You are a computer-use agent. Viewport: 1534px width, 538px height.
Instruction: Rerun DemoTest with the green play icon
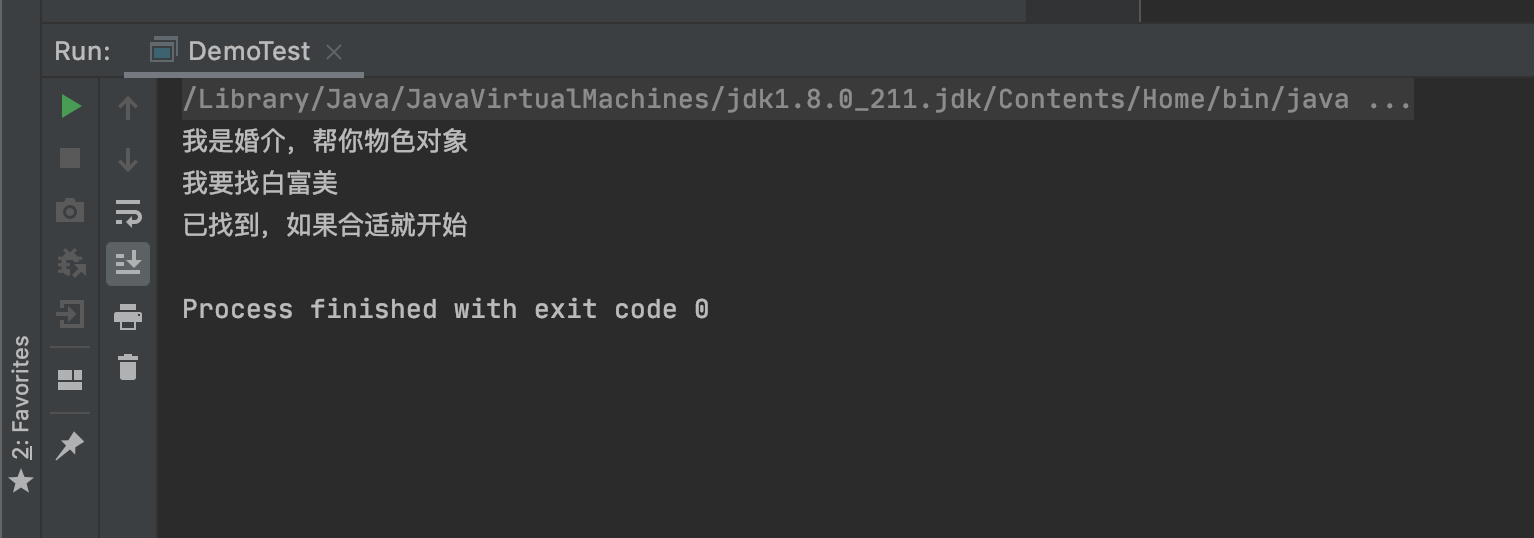[x=70, y=106]
